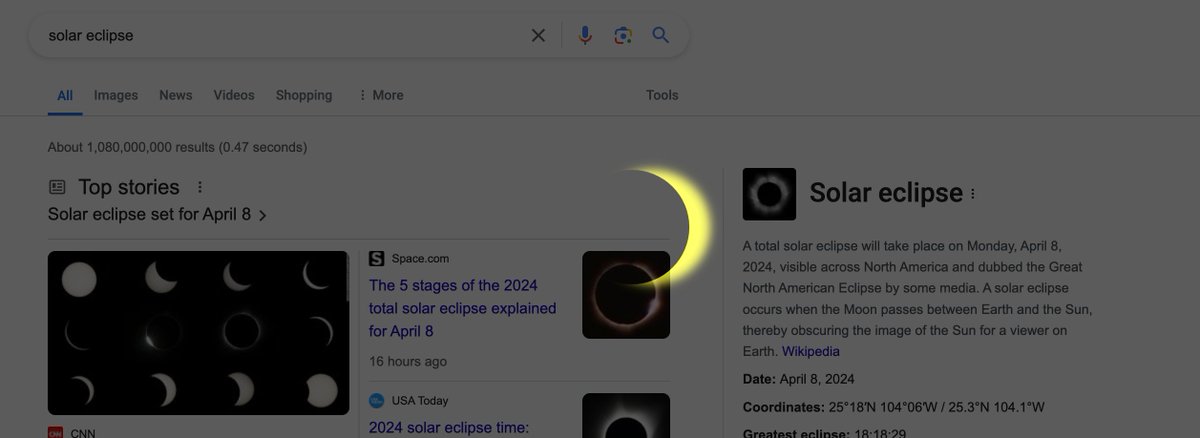
Task: Switch to the Images tab
Action: 116,95
